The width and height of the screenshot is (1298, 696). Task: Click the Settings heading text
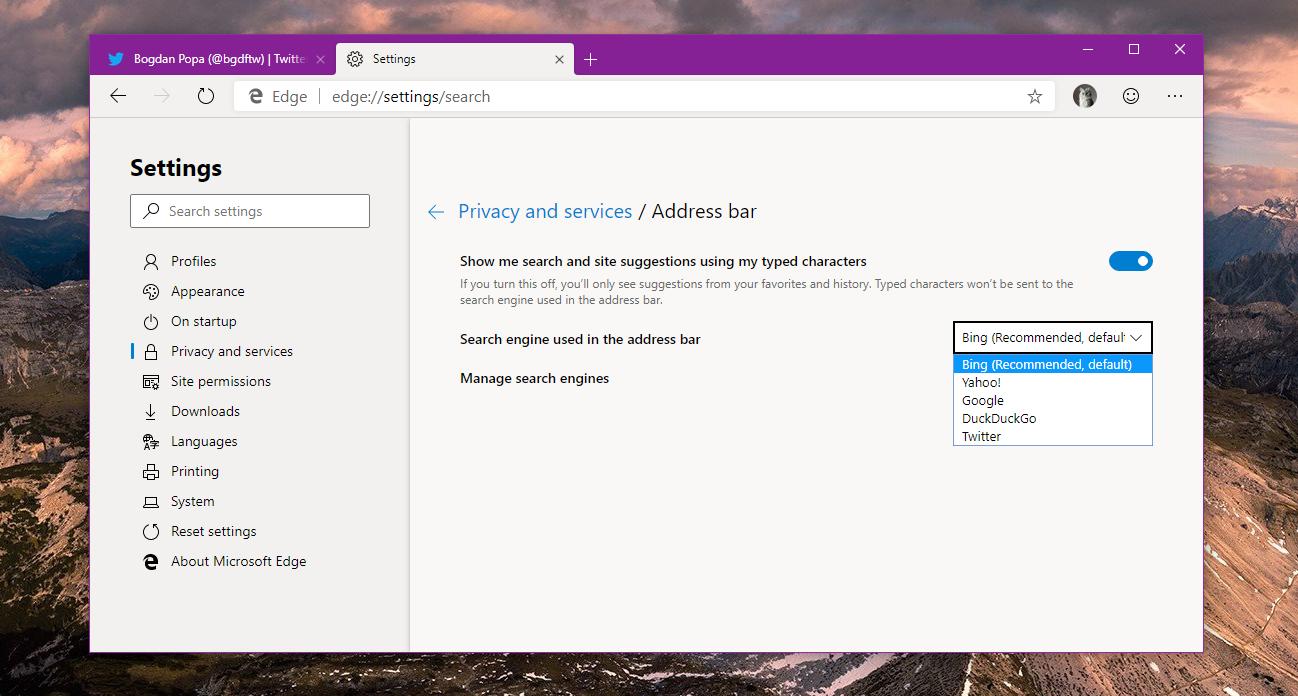[176, 168]
